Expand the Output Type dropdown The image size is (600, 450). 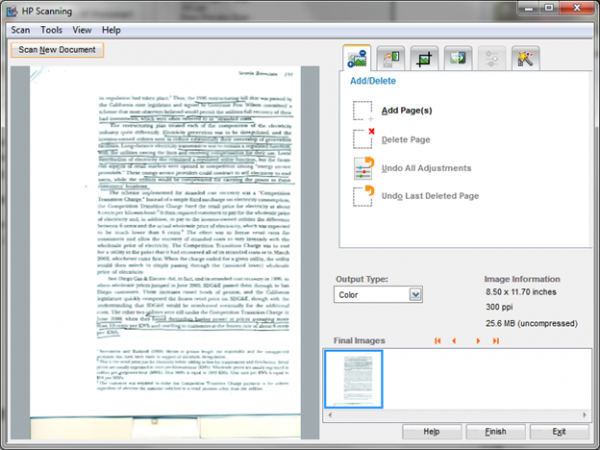[x=415, y=294]
